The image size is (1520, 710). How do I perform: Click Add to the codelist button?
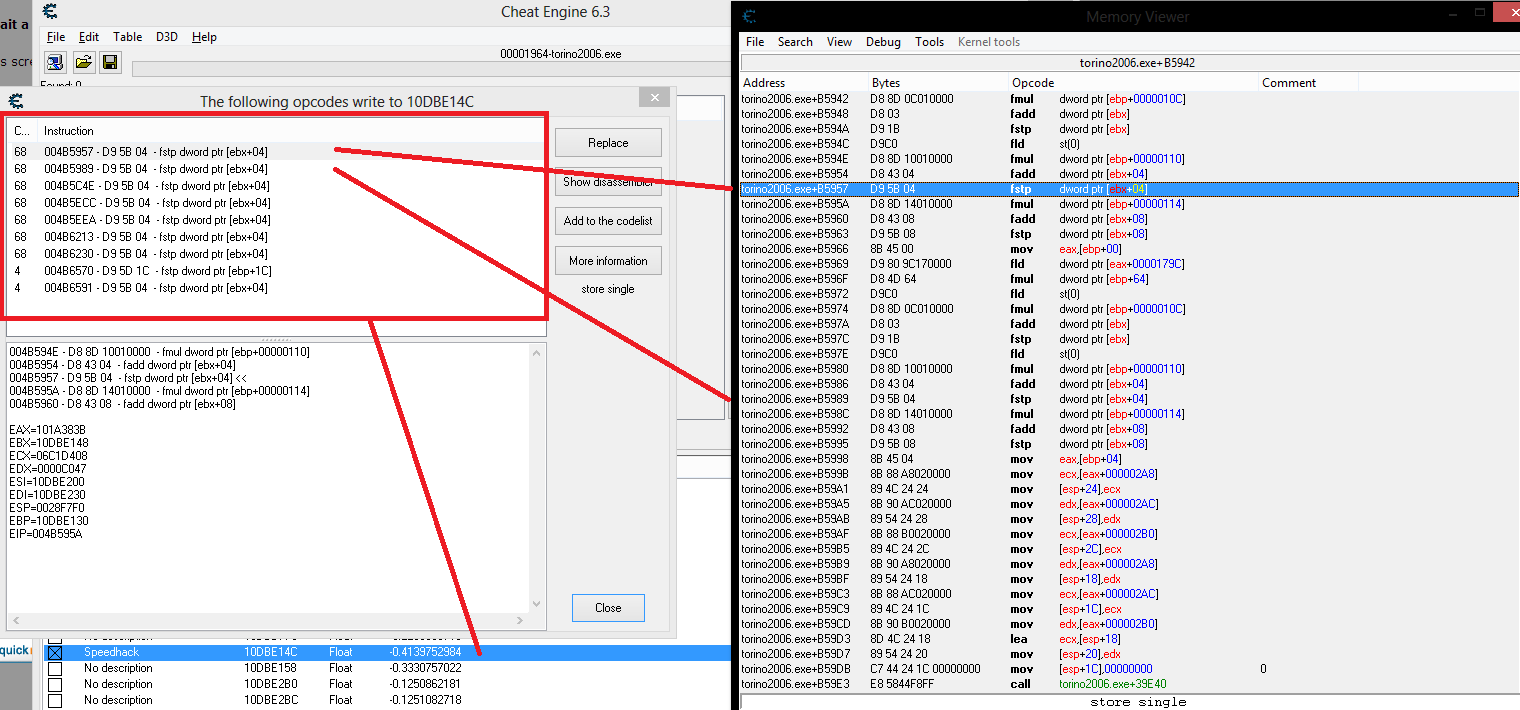[x=608, y=221]
